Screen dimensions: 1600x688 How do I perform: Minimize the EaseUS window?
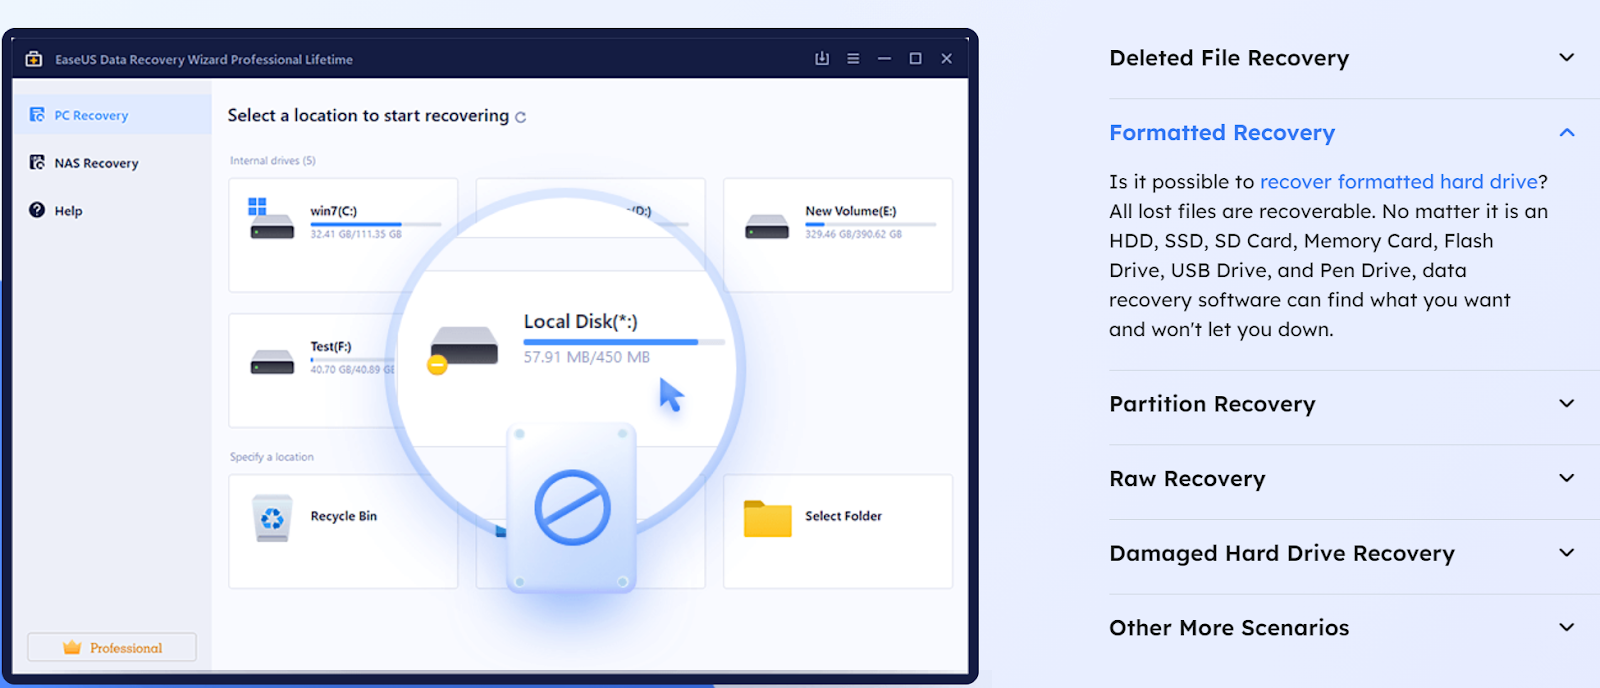(x=884, y=59)
